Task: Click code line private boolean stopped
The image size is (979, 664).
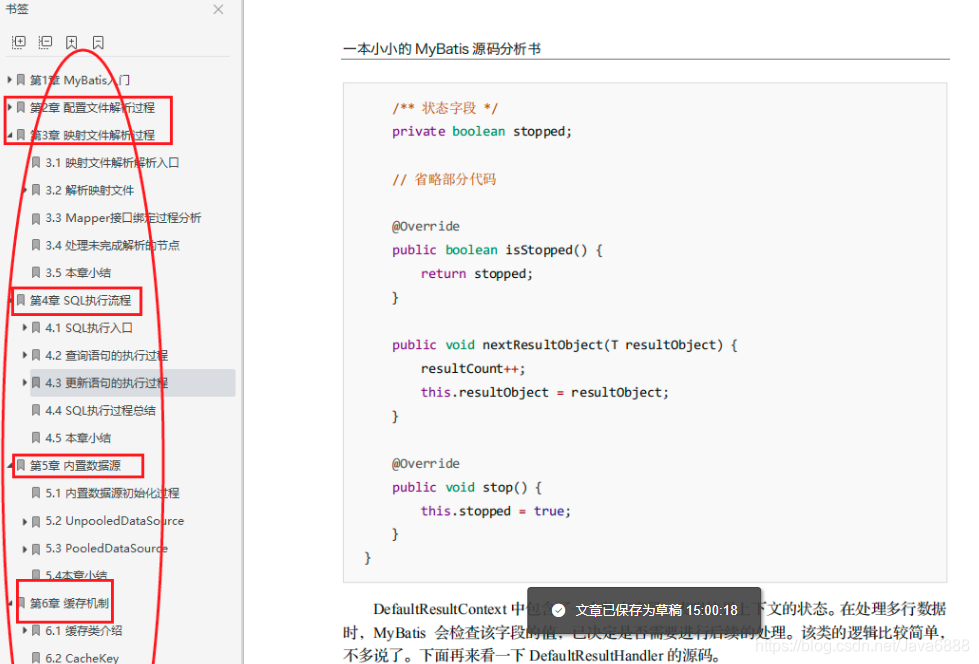Action: pos(481,131)
